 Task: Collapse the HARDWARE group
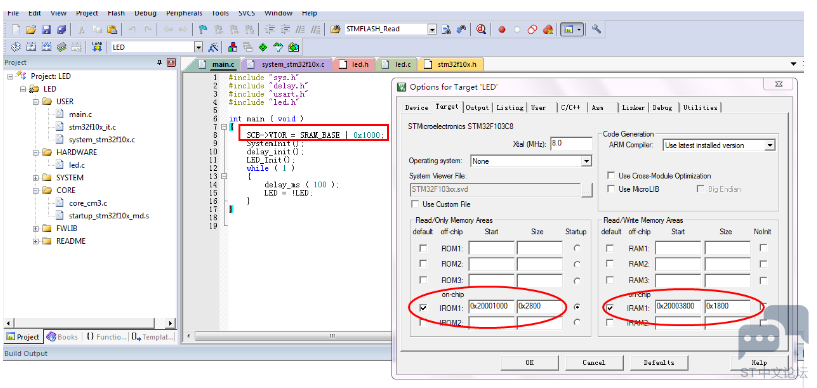[36, 153]
